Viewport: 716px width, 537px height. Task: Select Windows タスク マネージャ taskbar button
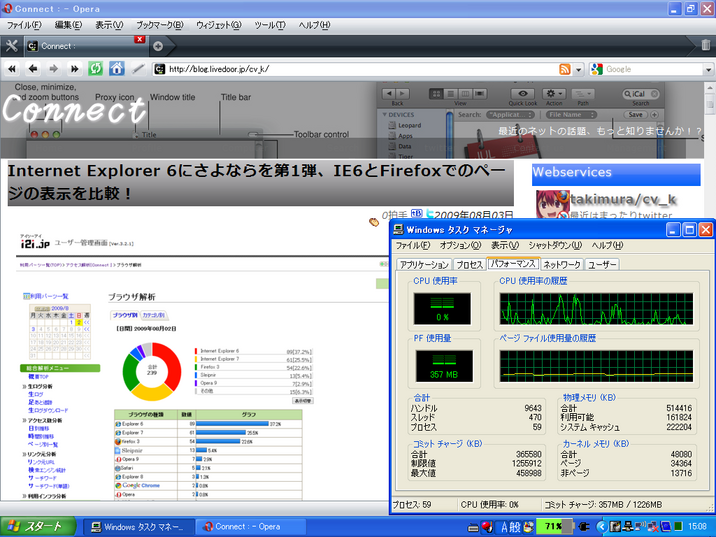pyautogui.click(x=138, y=527)
